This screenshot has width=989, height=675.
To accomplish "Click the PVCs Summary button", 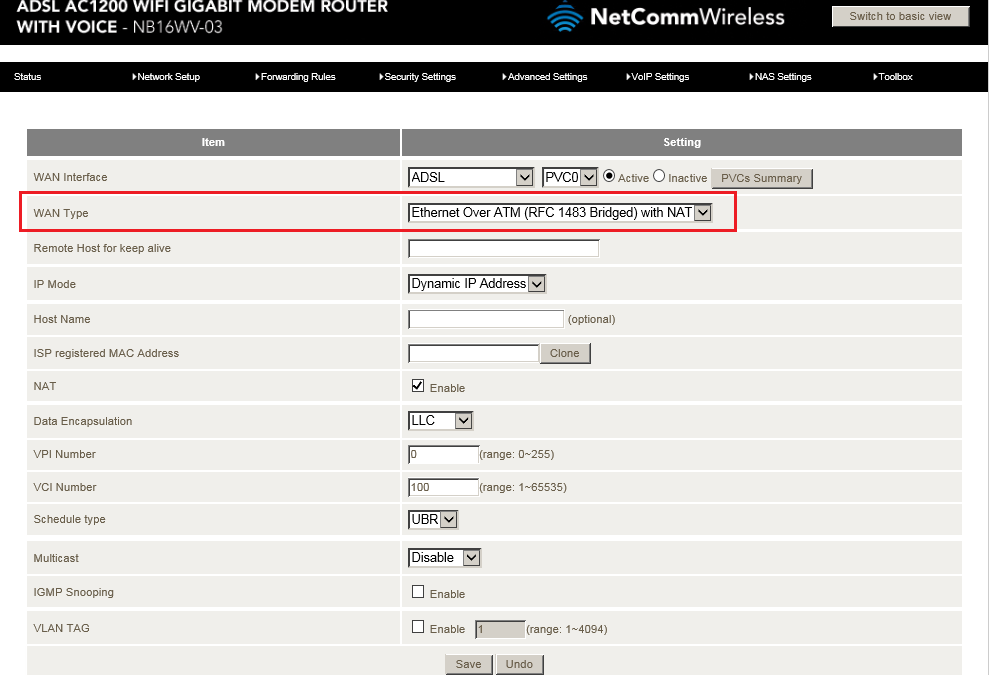I will pyautogui.click(x=761, y=179).
